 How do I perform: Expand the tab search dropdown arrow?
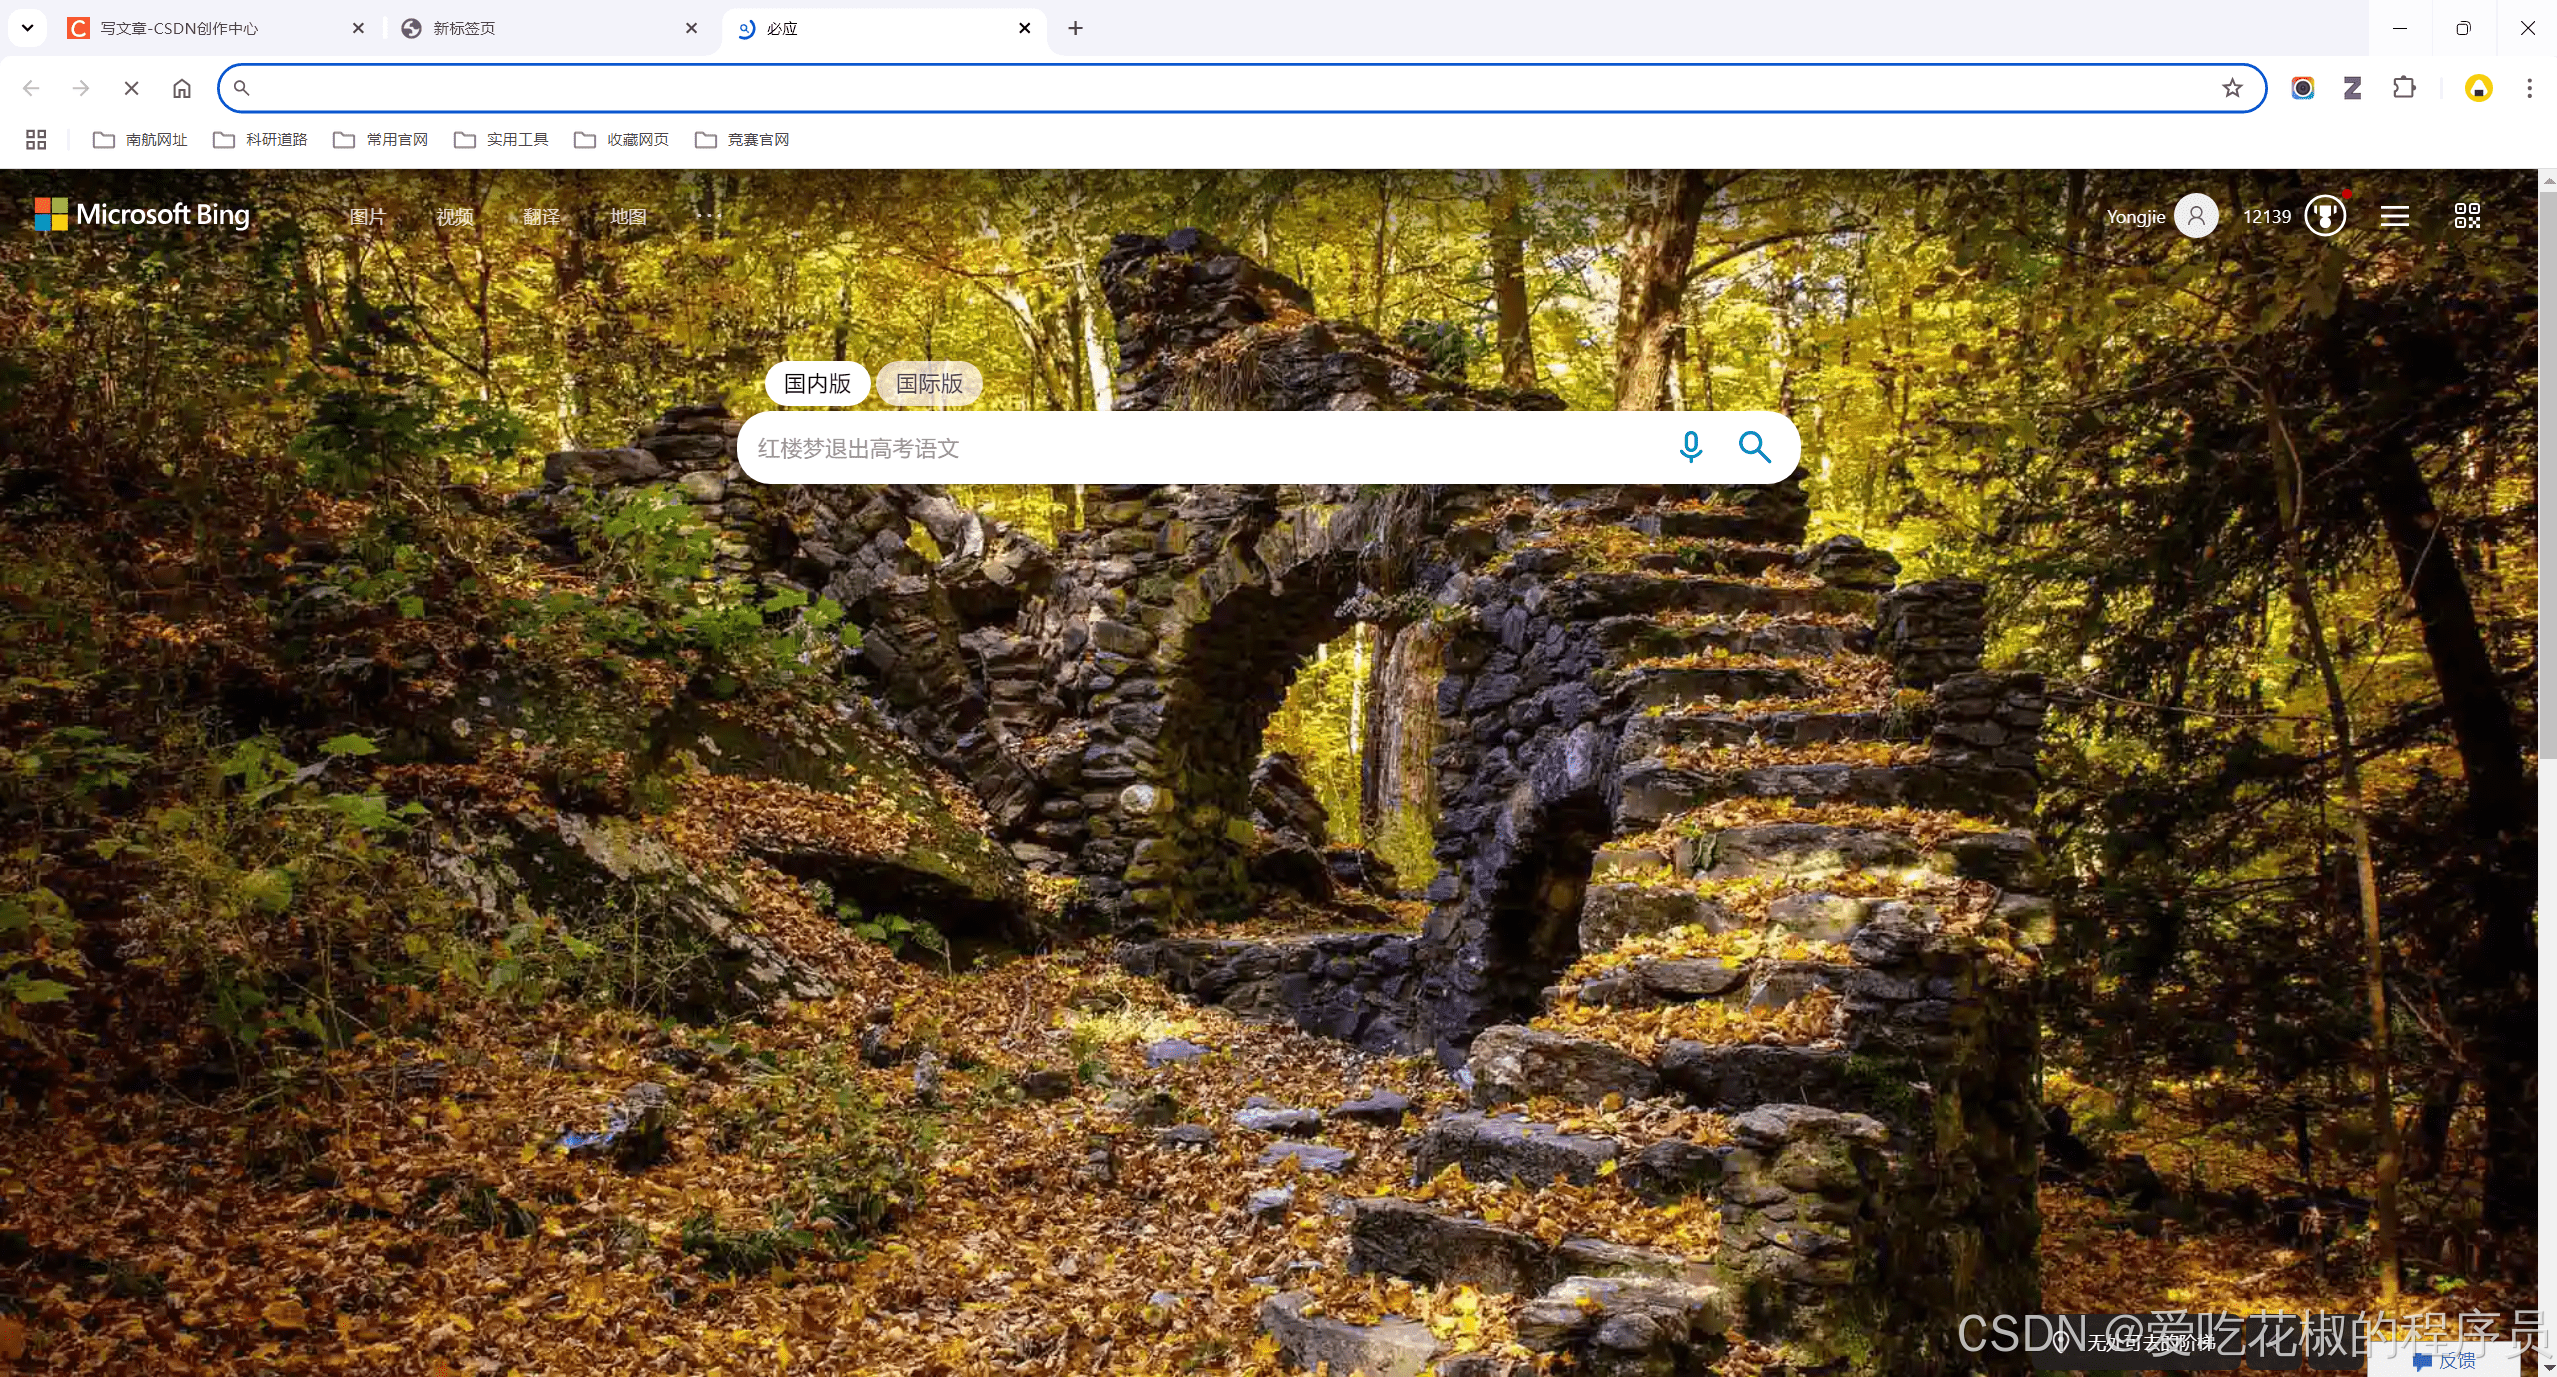coord(27,28)
